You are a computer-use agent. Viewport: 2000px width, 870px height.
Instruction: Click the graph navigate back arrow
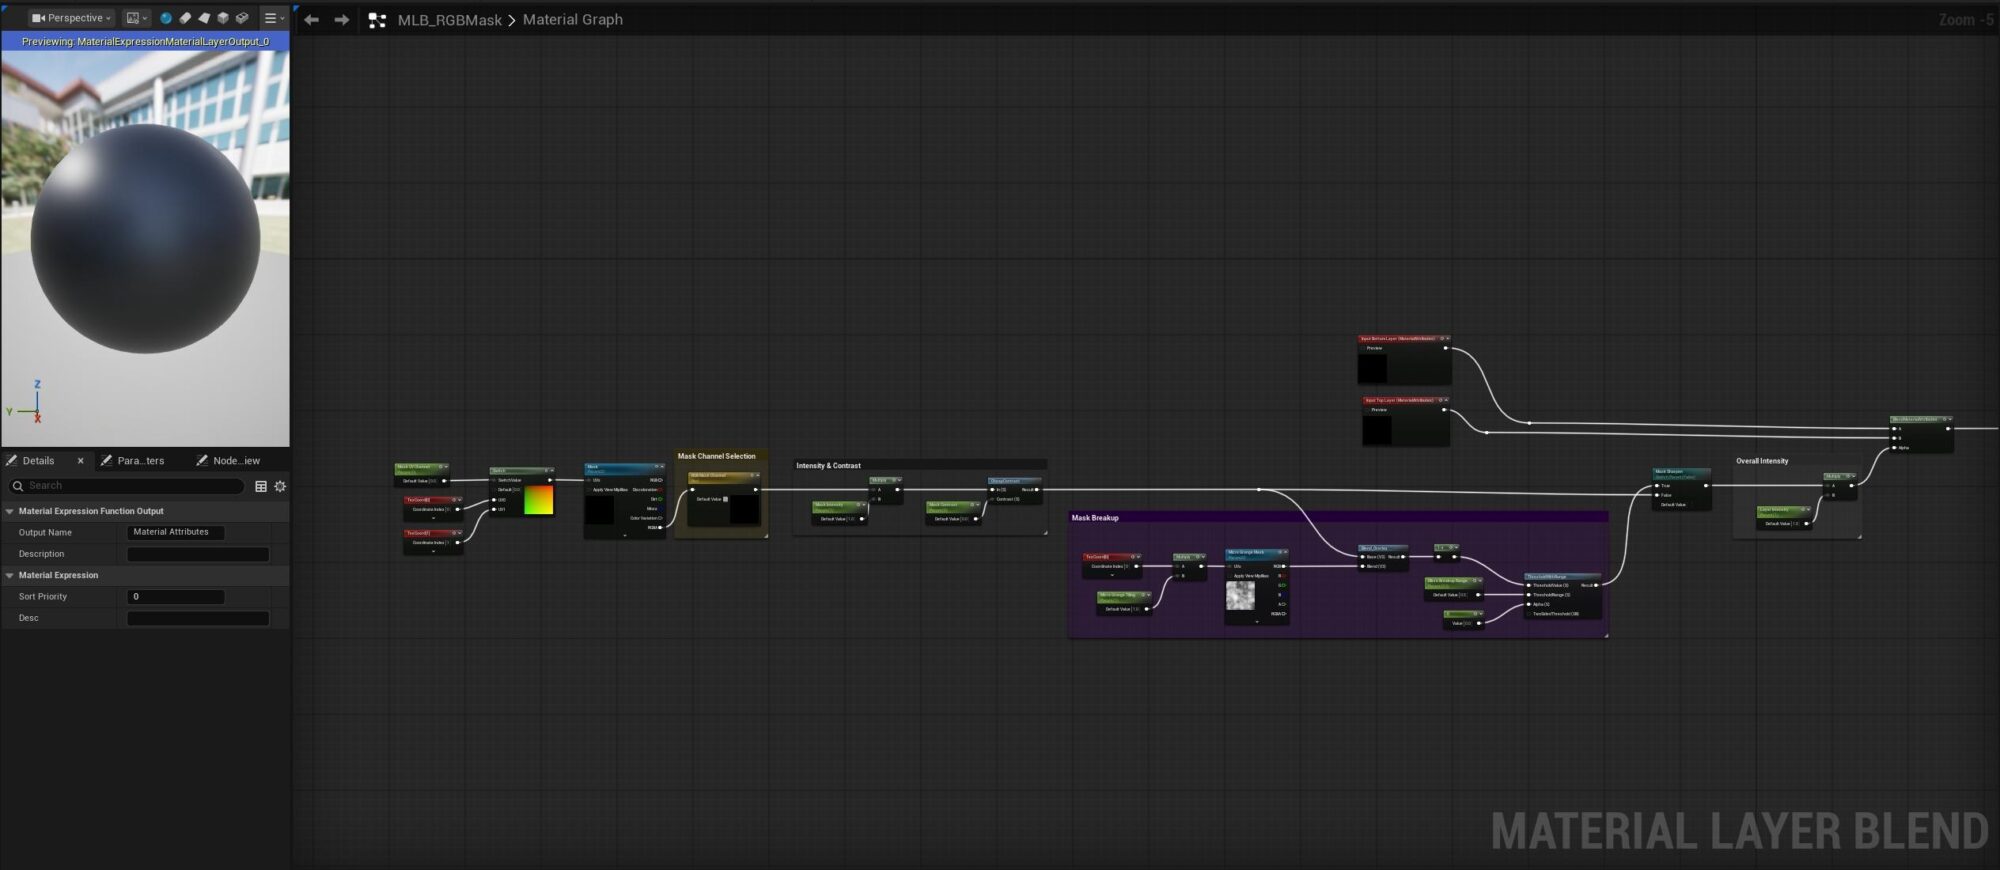[312, 20]
